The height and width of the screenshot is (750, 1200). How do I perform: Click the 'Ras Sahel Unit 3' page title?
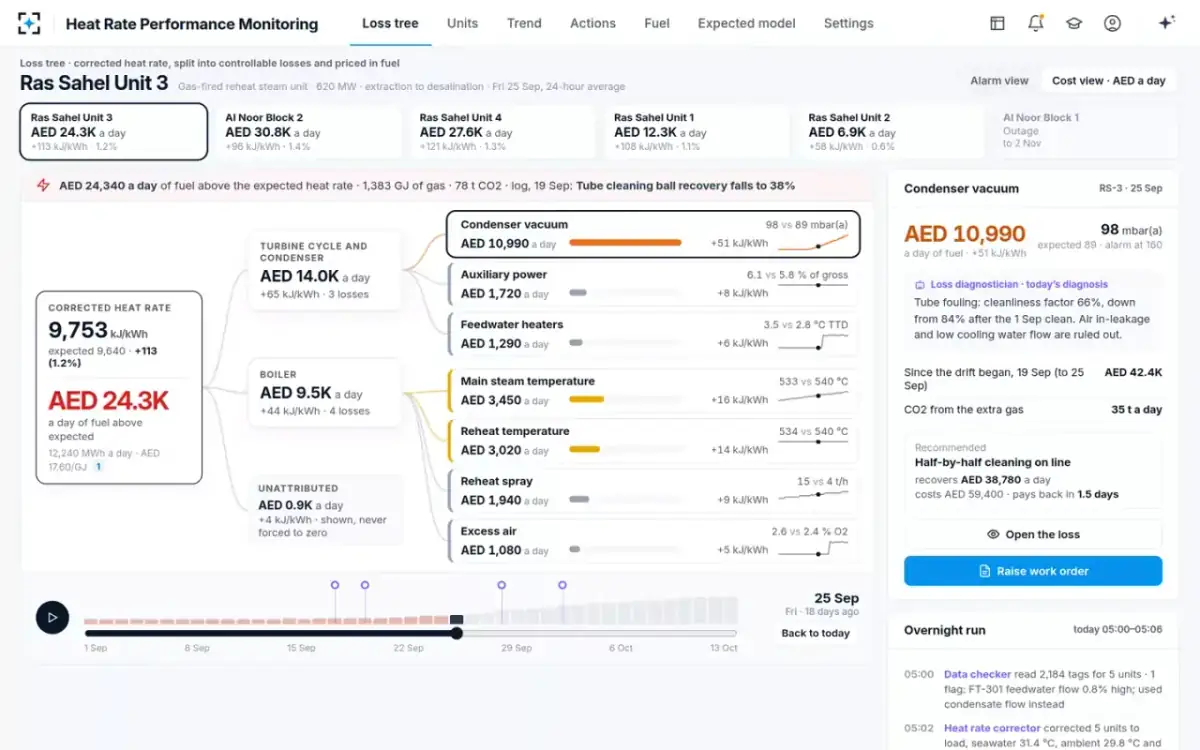[x=94, y=83]
